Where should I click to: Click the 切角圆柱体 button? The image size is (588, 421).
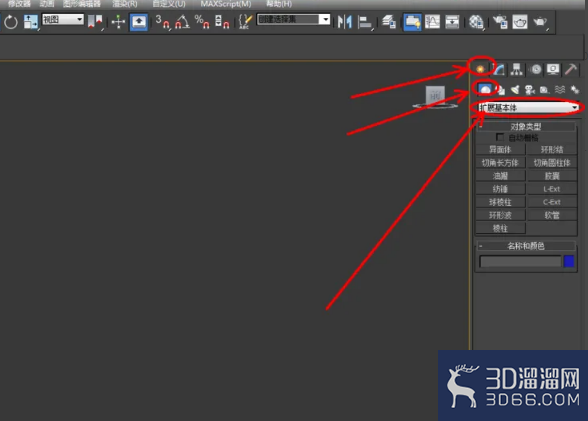552,163
